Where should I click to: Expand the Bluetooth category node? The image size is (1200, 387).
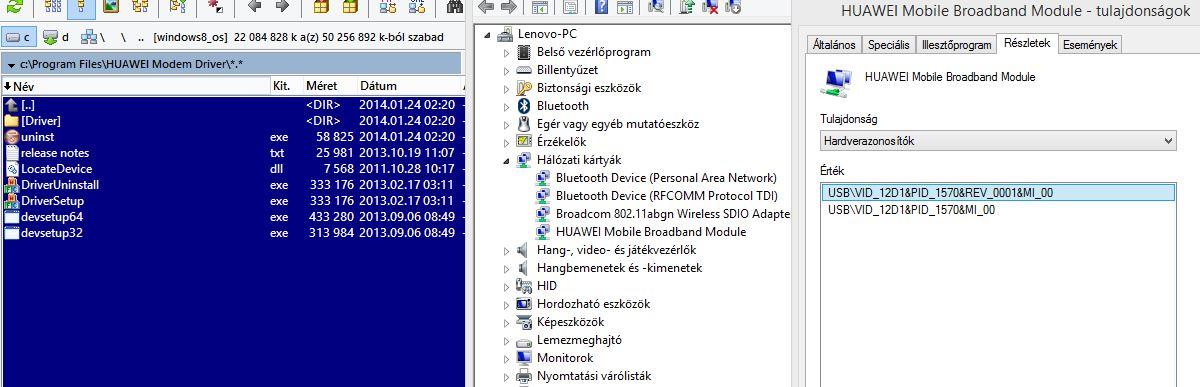pyautogui.click(x=506, y=106)
